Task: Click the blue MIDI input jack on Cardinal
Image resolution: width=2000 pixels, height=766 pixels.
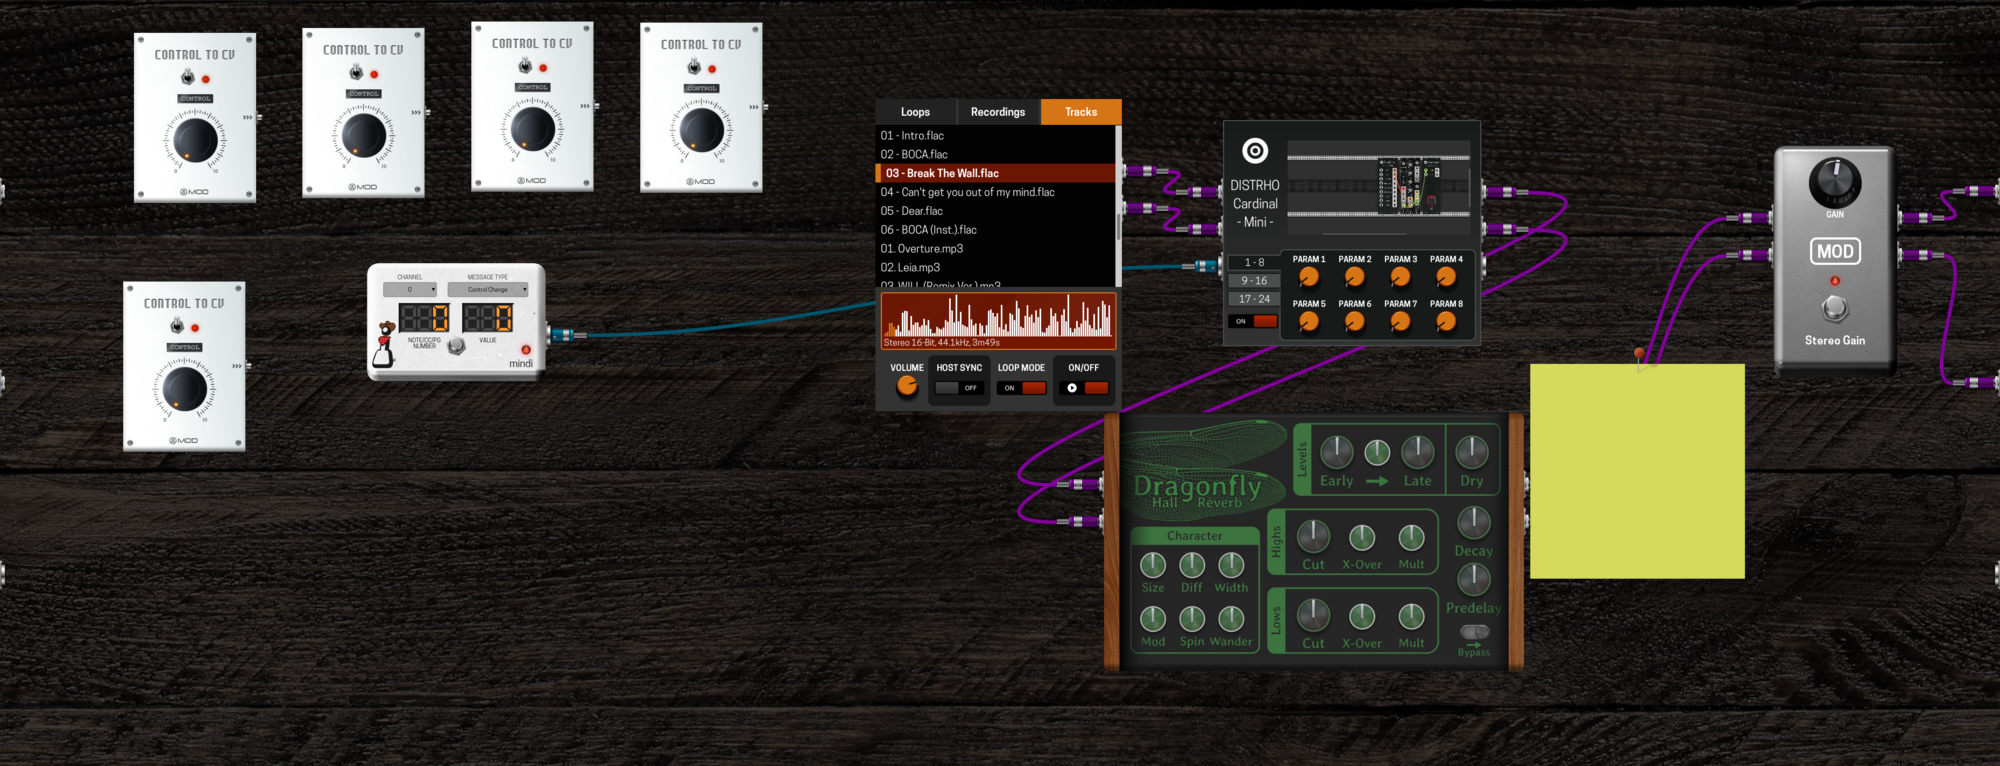Action: (1206, 266)
